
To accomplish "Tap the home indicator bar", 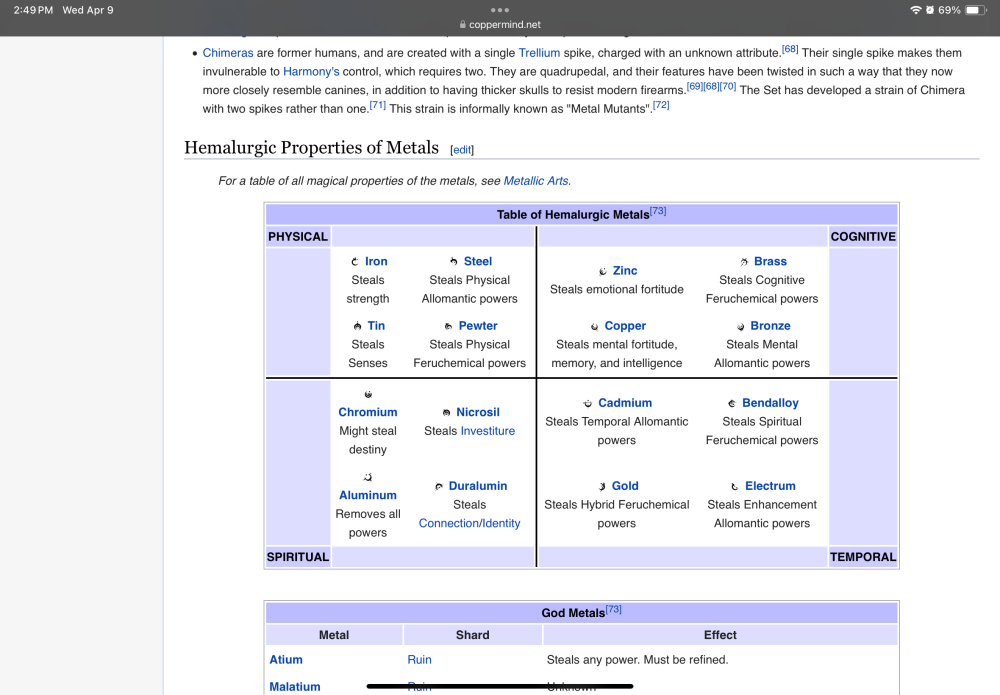I will [500, 686].
